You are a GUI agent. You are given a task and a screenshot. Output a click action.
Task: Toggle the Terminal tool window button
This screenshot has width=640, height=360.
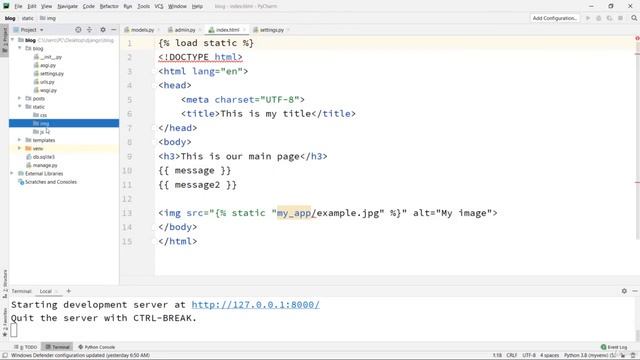click(x=58, y=347)
